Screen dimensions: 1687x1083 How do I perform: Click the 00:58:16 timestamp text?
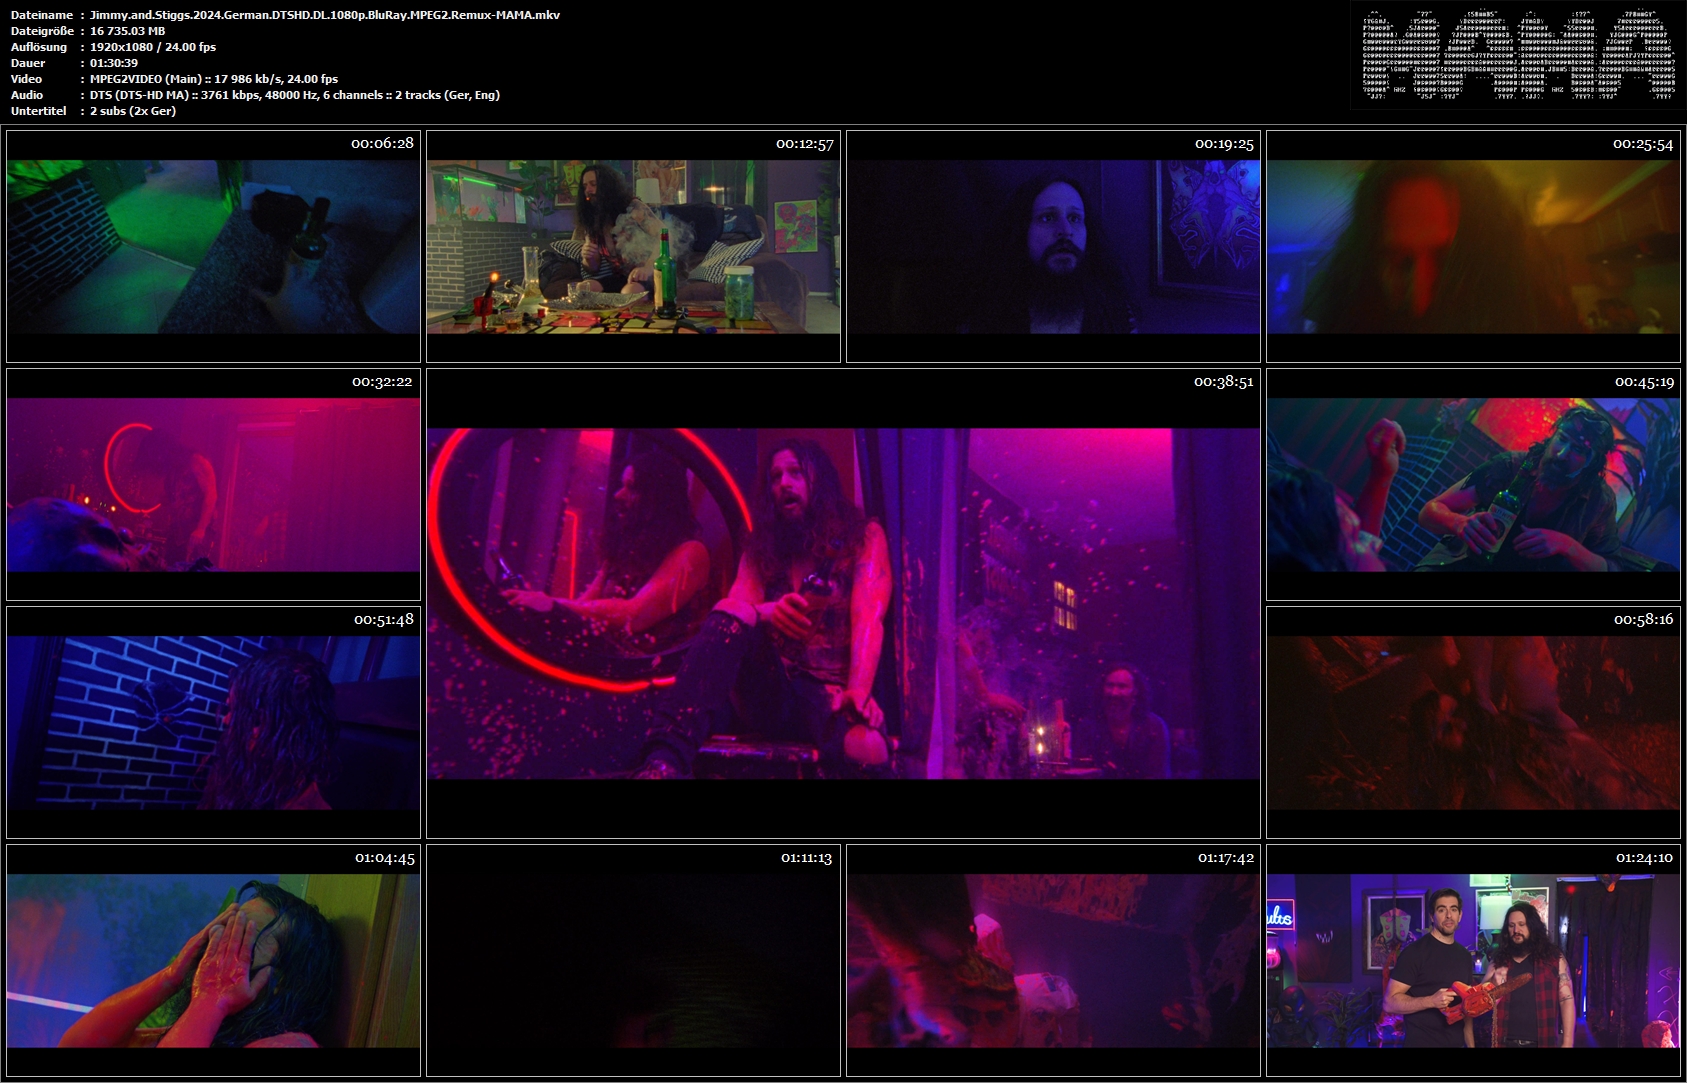(1643, 620)
